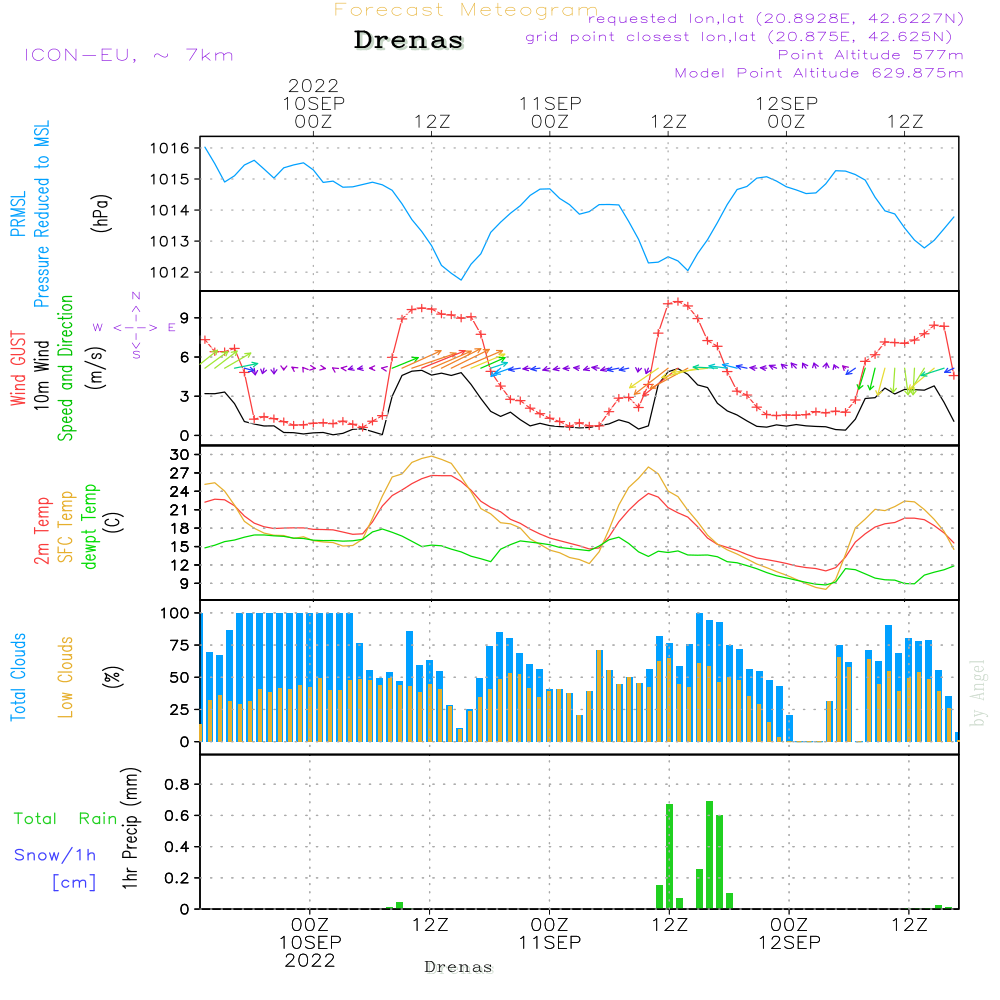Click Model Point Altitude 629.875m text

point(819,73)
